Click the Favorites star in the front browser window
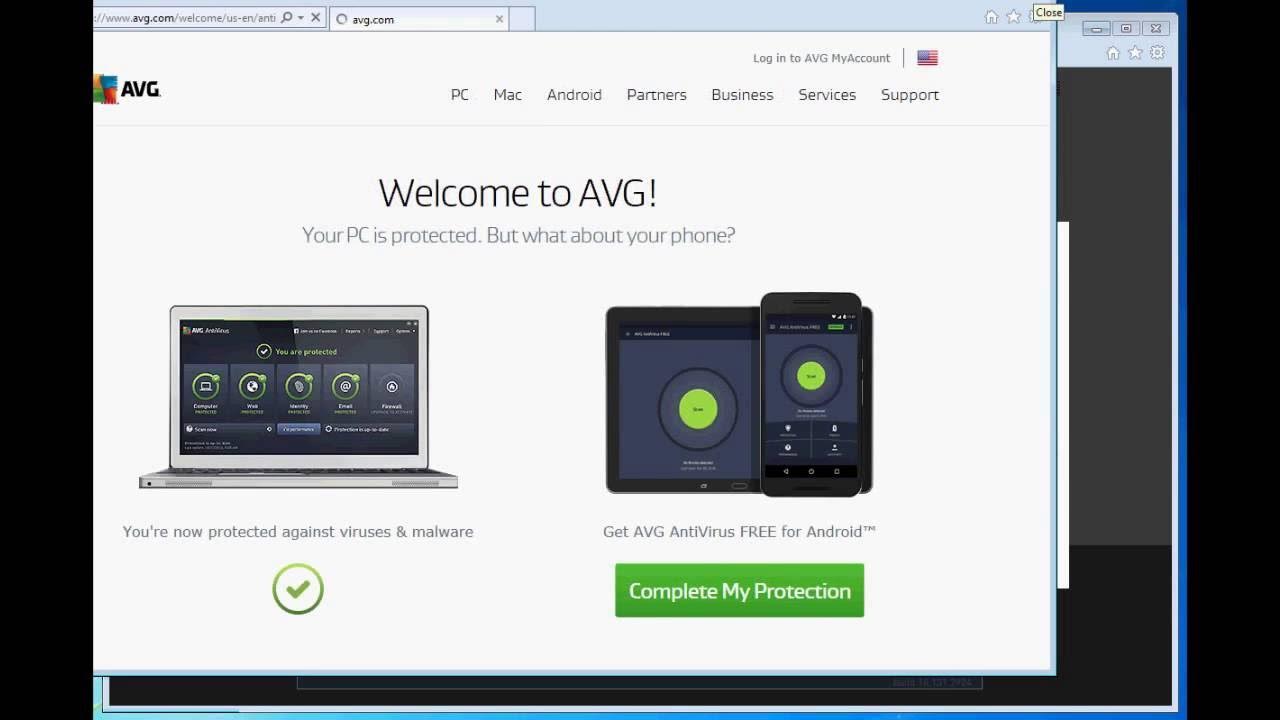1280x720 pixels. (1013, 17)
